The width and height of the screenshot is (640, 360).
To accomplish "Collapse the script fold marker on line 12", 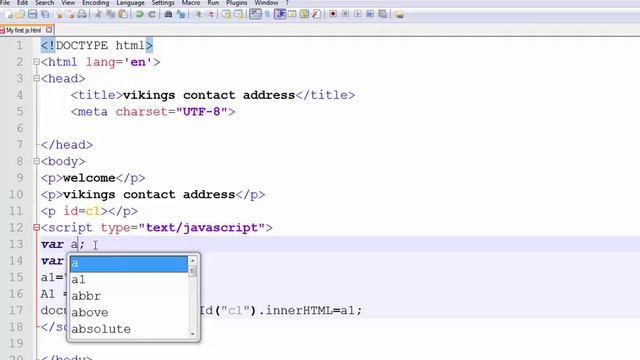I will click(x=36, y=227).
